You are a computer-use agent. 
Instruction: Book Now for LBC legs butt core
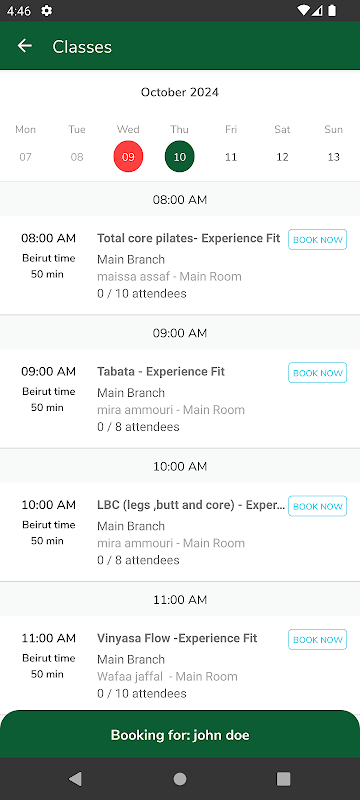tap(318, 506)
